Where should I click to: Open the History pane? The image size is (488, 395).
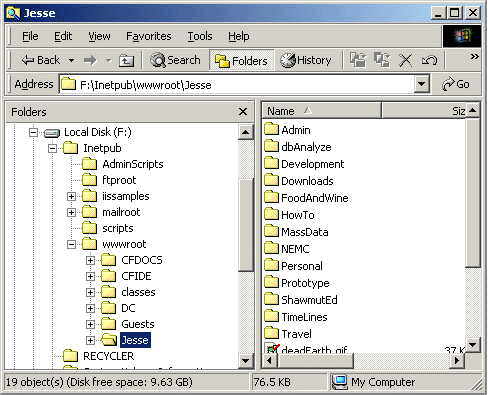305,60
